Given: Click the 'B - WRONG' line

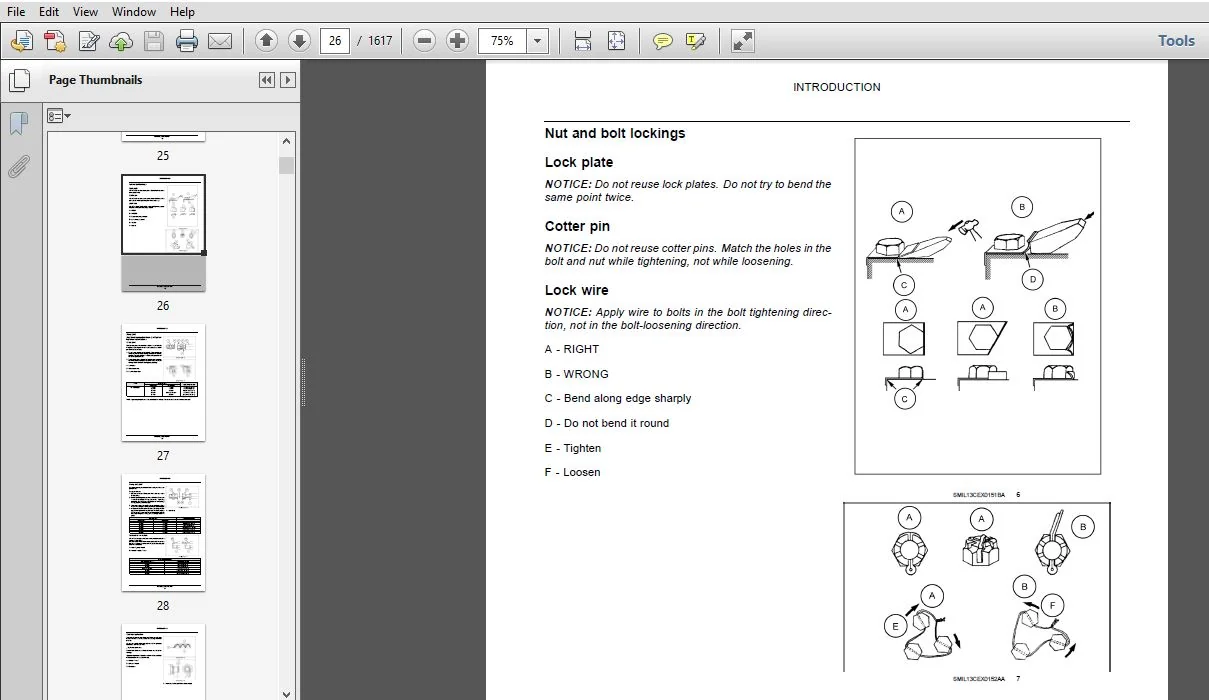Looking at the screenshot, I should pos(576,374).
